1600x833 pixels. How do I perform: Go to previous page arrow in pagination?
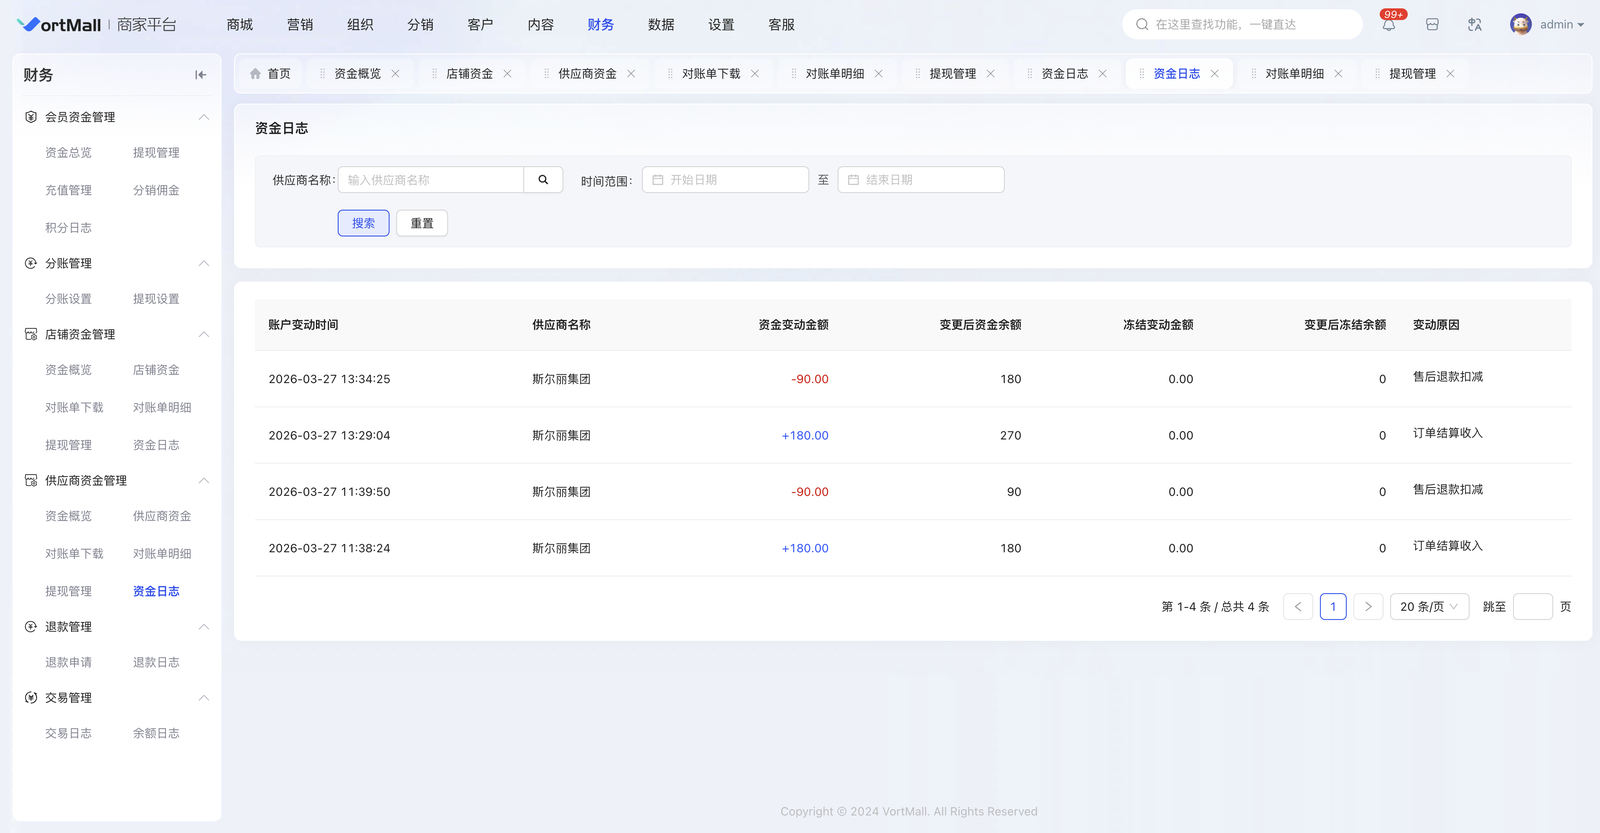point(1298,607)
